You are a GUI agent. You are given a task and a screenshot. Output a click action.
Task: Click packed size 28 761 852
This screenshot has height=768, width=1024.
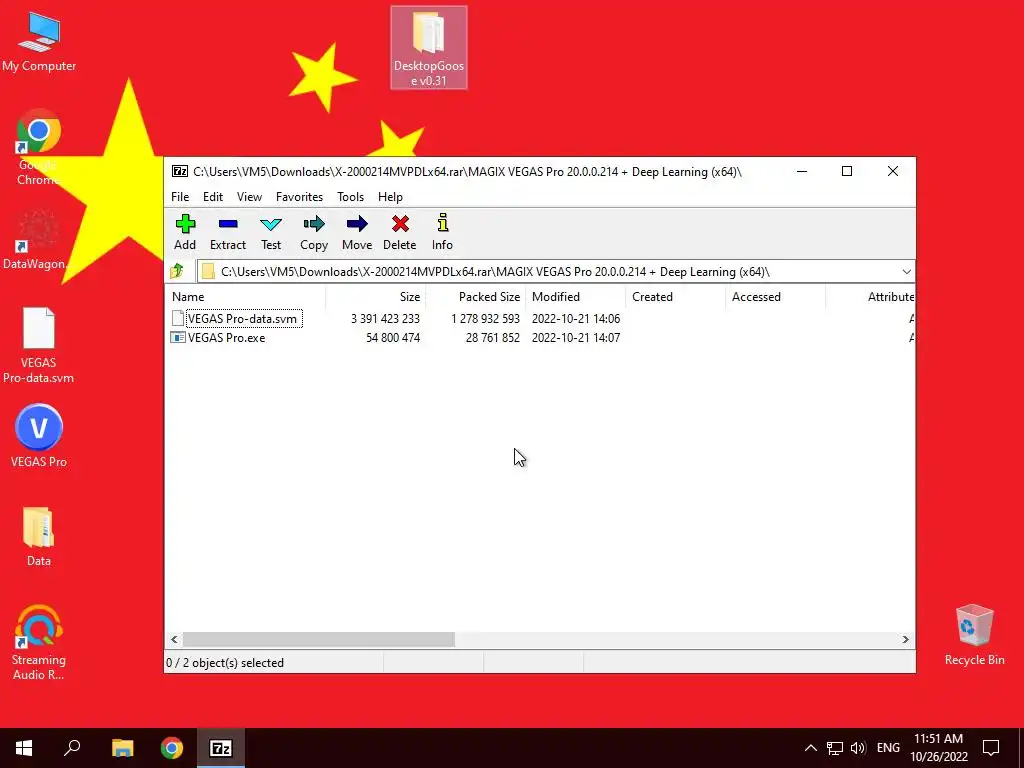(x=492, y=338)
